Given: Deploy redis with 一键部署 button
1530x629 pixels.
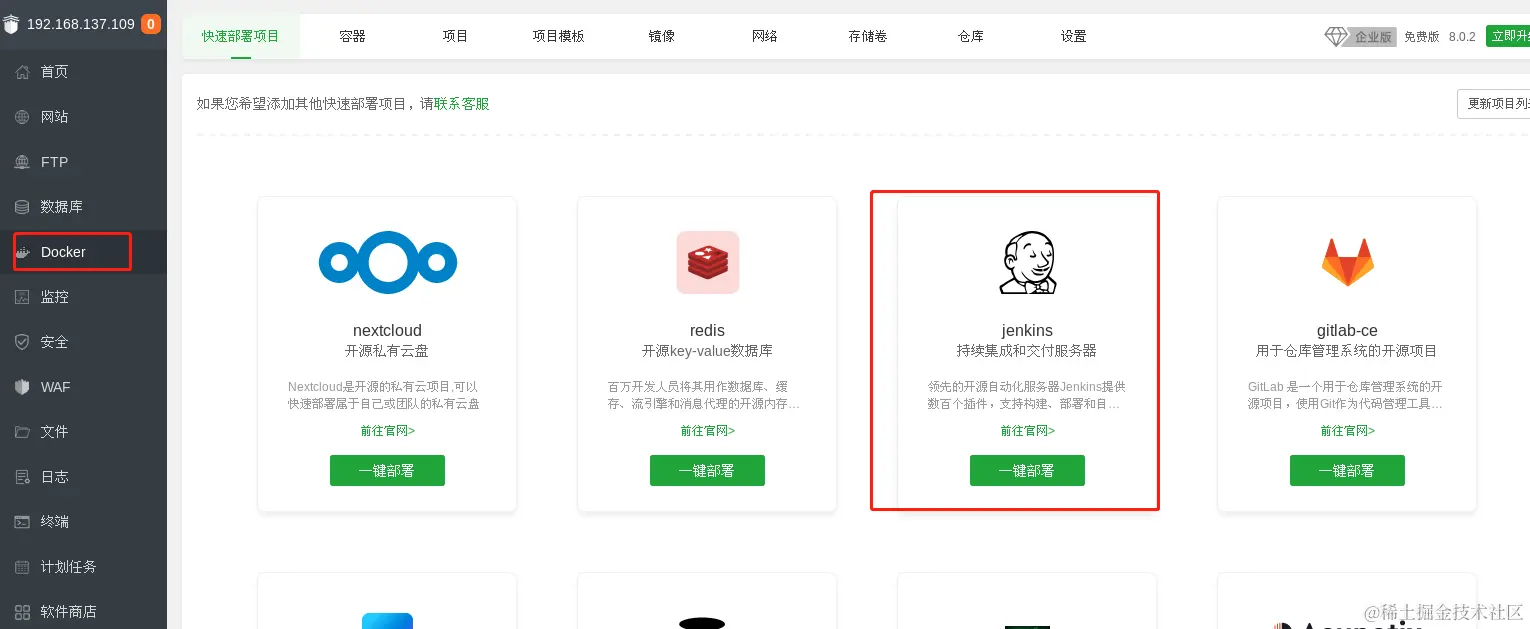Looking at the screenshot, I should click(x=707, y=470).
